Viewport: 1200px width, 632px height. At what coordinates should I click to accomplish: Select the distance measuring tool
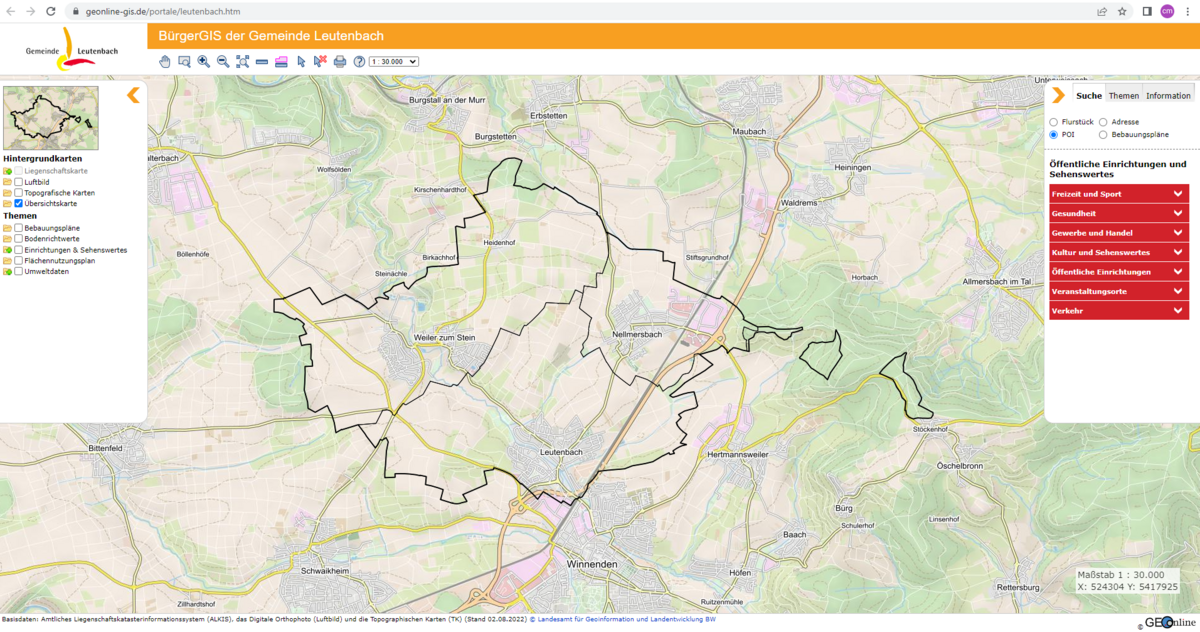click(262, 61)
